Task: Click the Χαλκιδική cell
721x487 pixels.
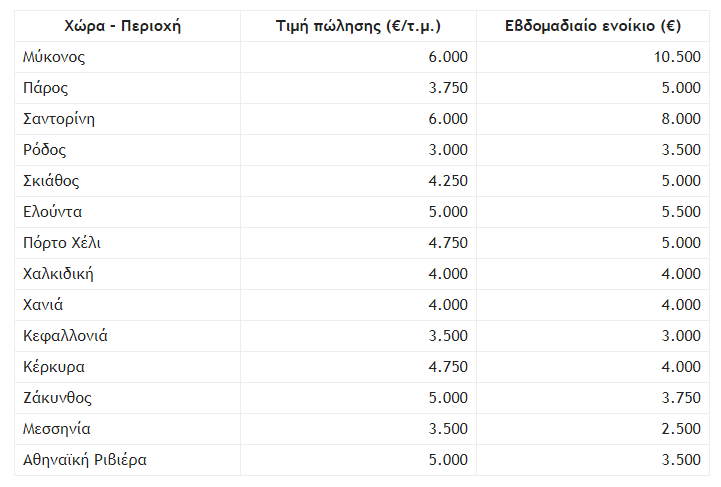Action: tap(58, 274)
